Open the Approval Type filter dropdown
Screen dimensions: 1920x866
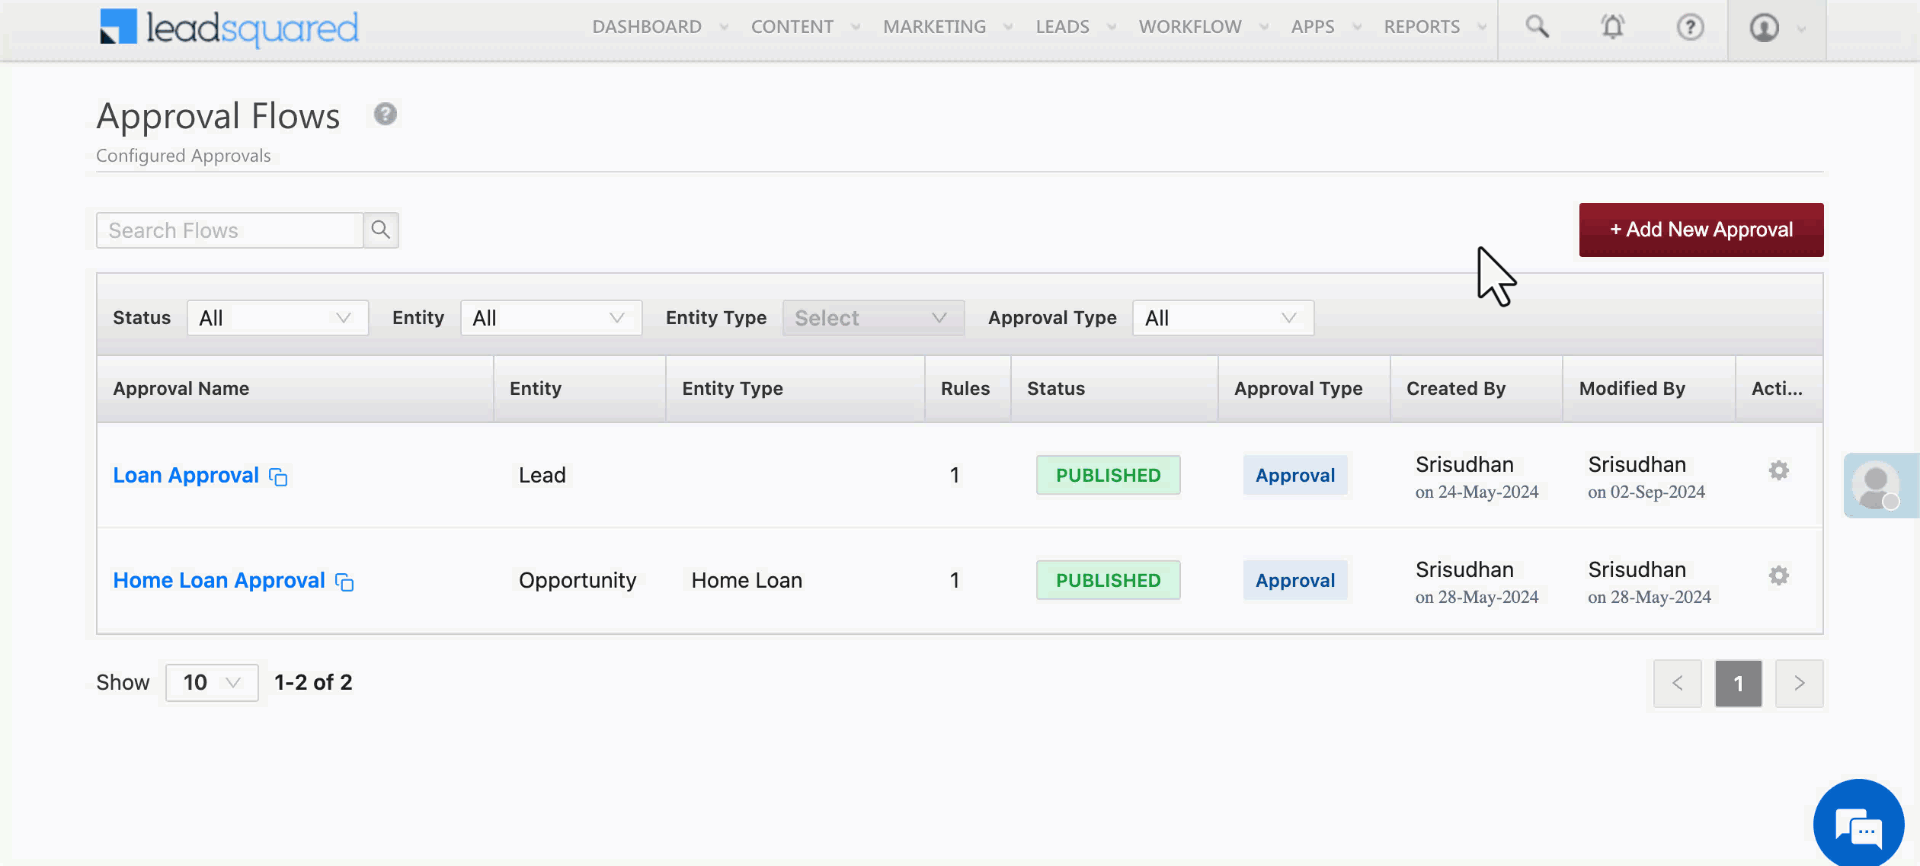(1223, 318)
